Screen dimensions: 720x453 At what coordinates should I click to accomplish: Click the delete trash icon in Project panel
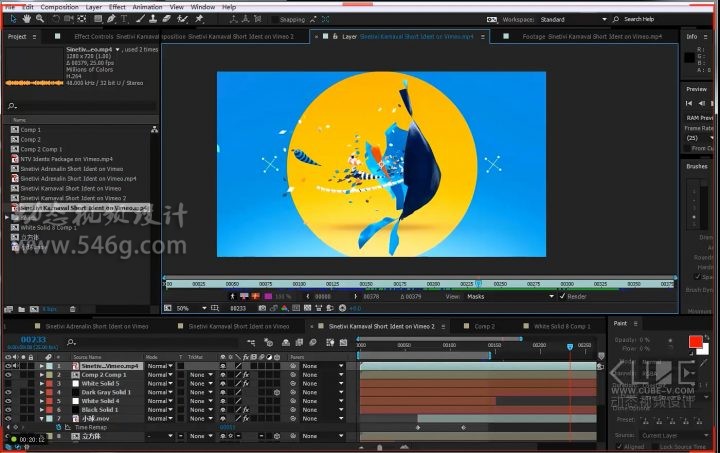pyautogui.click(x=73, y=309)
